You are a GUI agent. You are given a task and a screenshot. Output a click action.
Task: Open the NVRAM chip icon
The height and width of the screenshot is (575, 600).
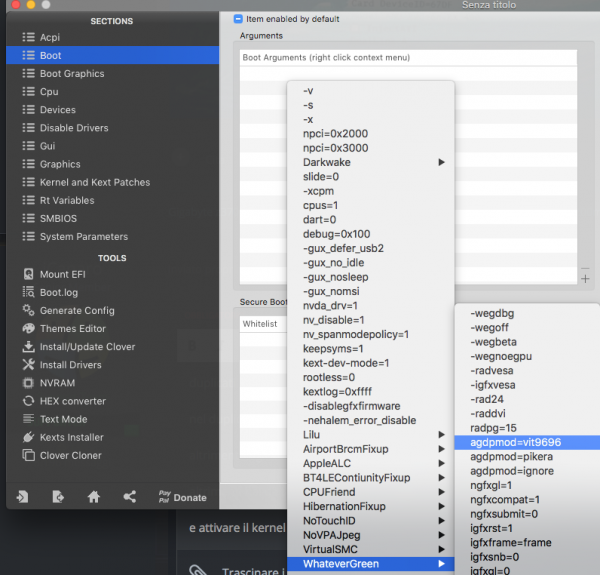(28, 383)
